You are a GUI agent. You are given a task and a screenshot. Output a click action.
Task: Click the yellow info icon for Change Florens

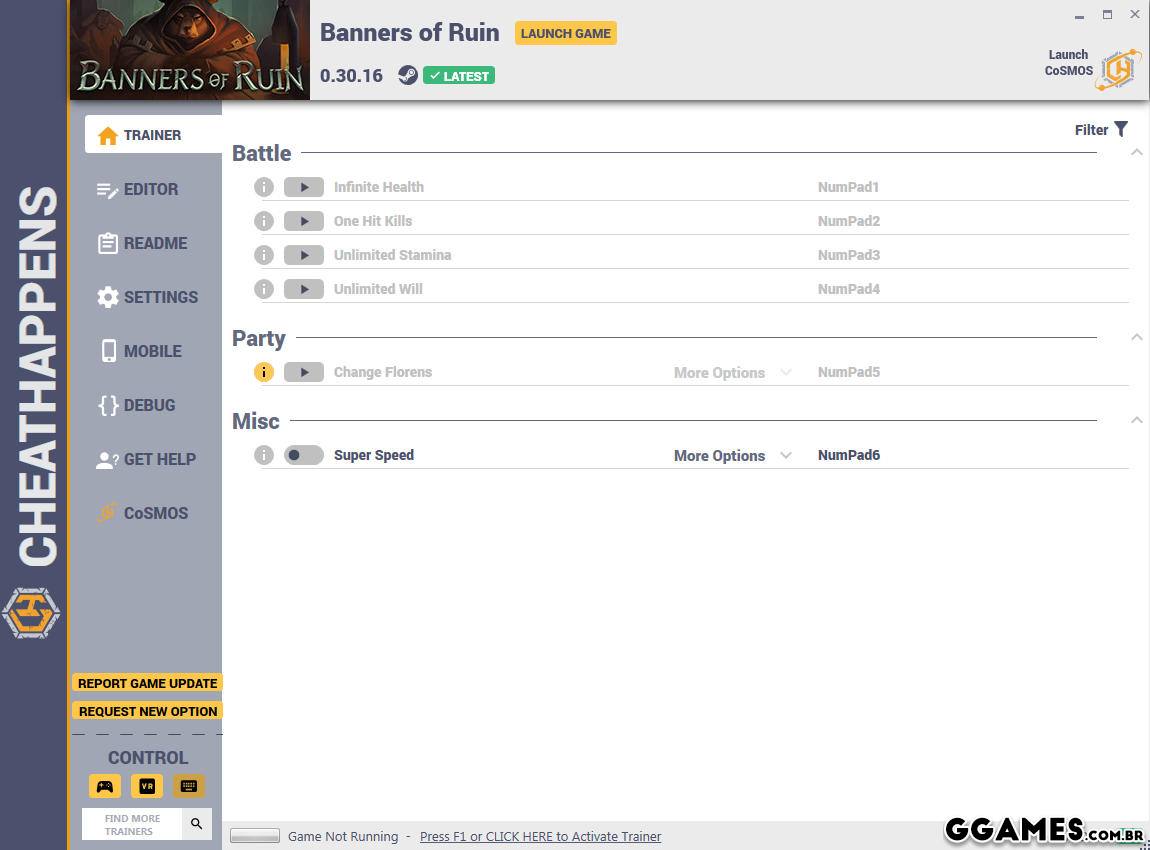tap(264, 372)
